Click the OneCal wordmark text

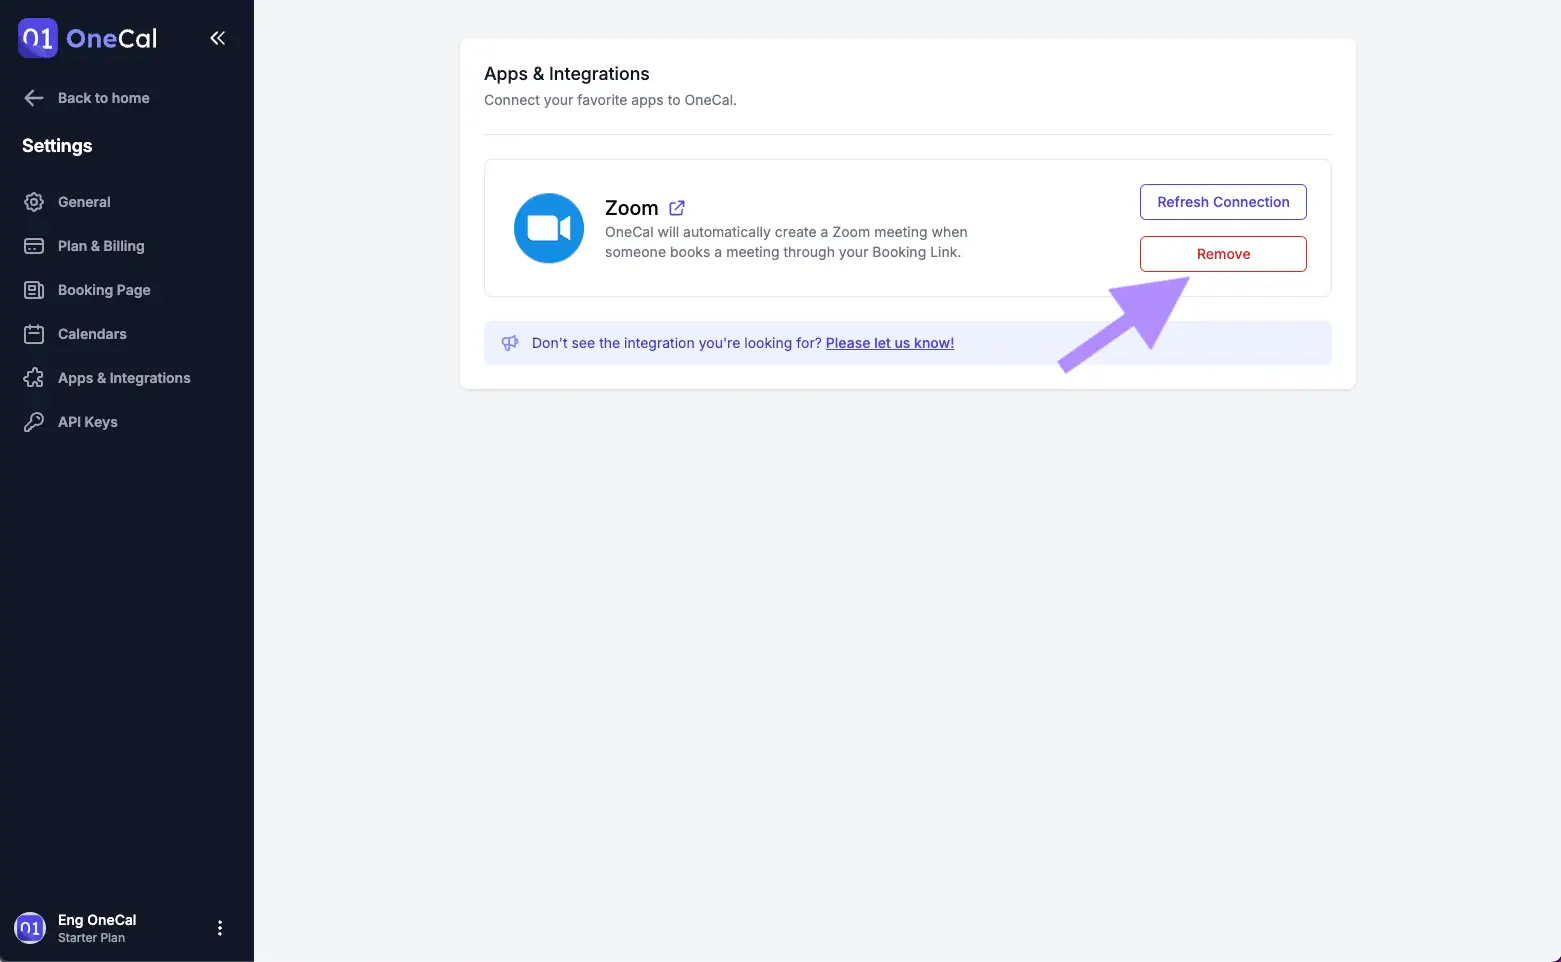[112, 38]
